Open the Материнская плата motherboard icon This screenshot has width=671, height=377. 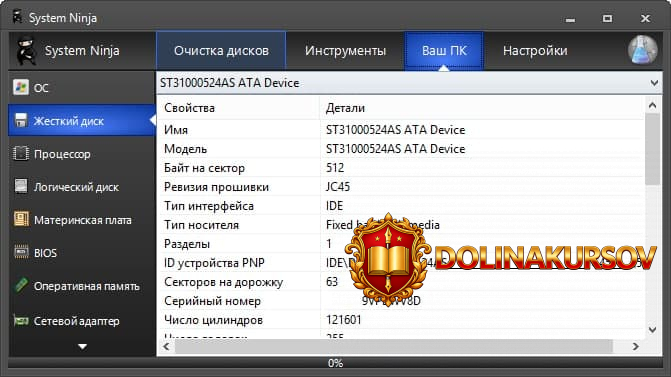point(21,220)
